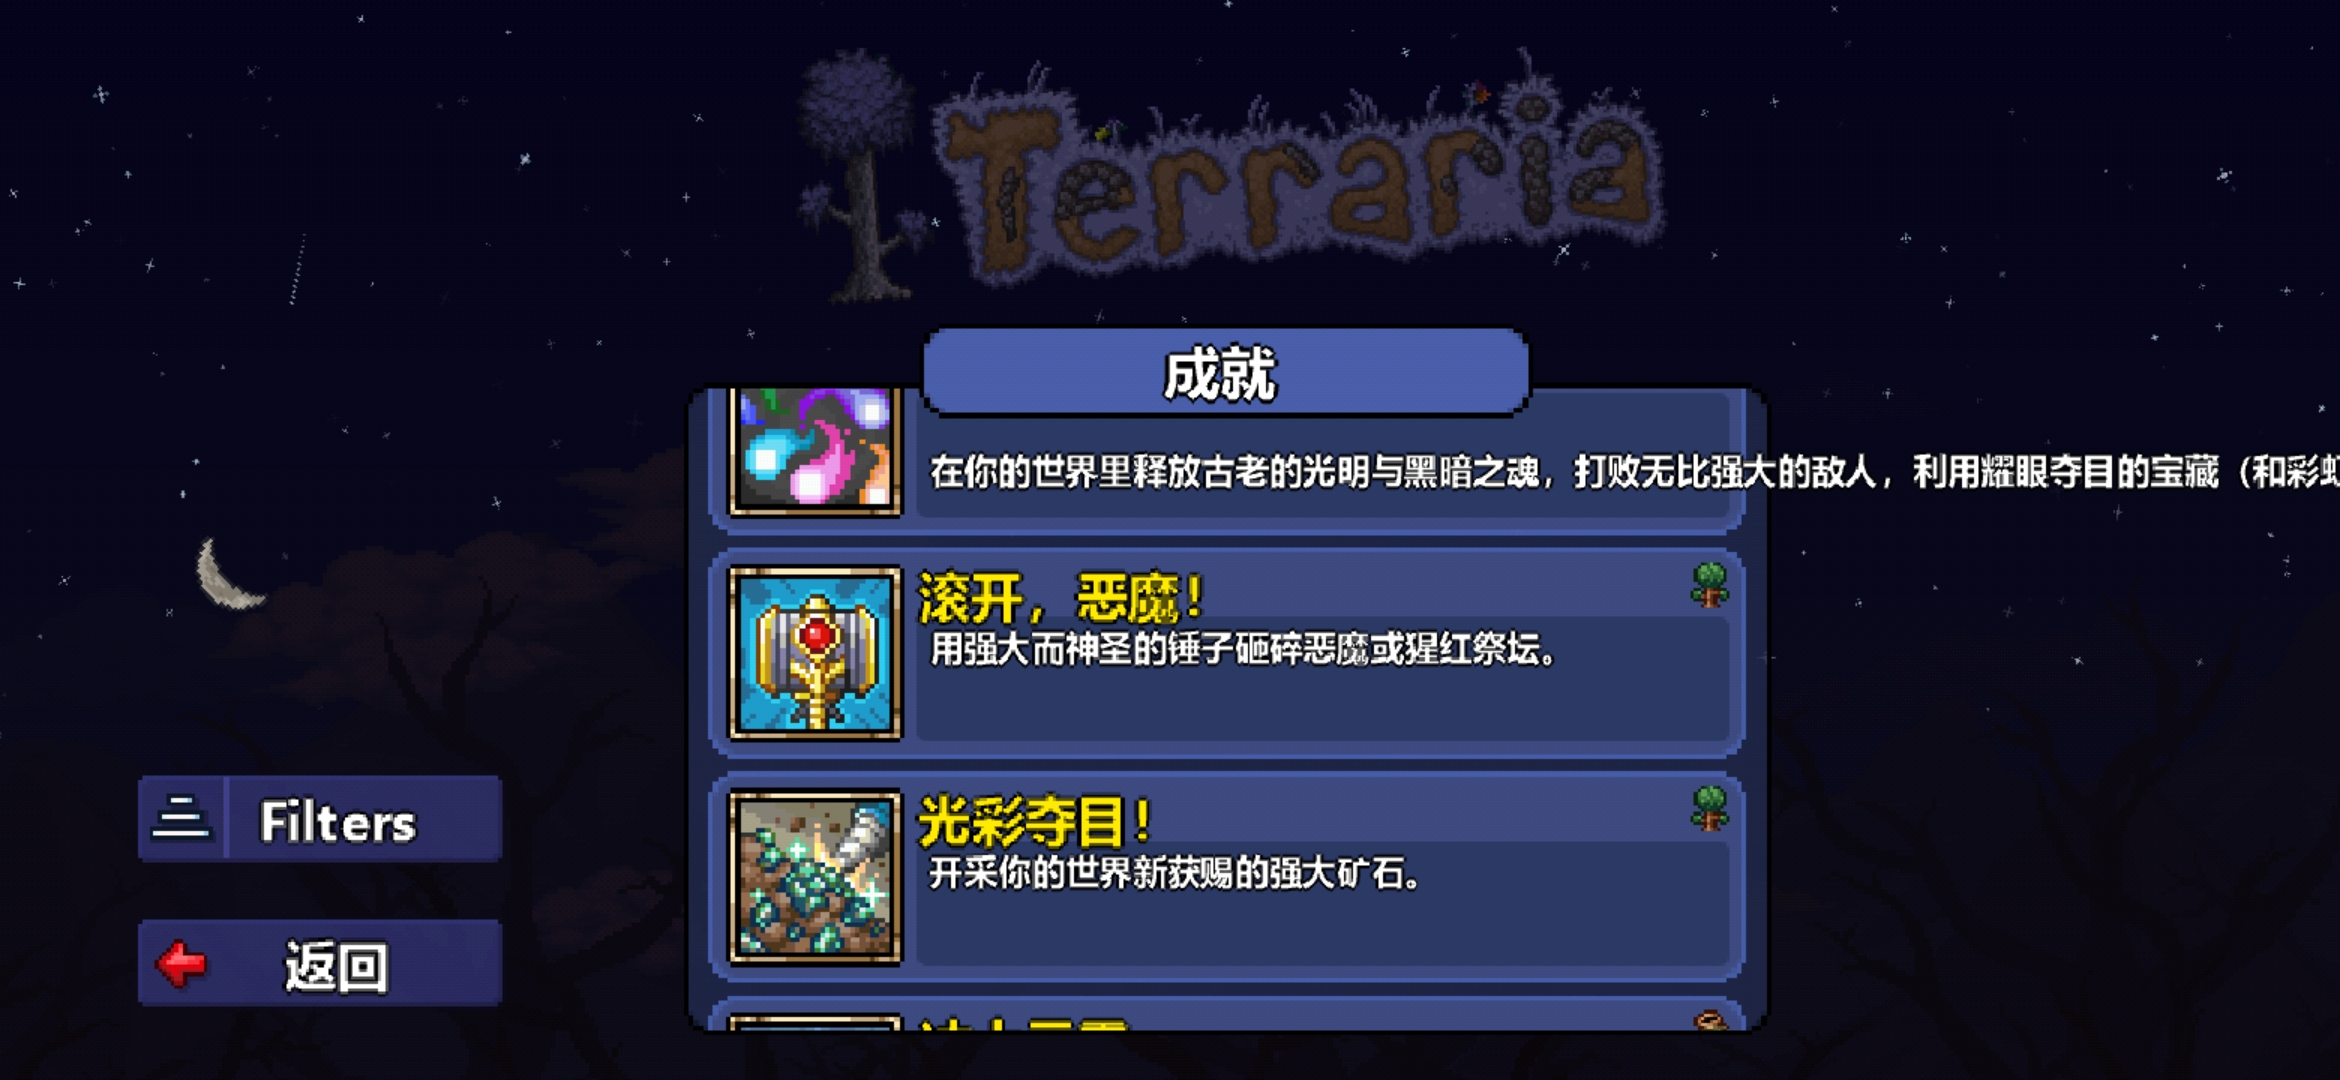Viewport: 2340px width, 1080px height.
Task: Click the 成就 header tab
Action: [x=1225, y=371]
